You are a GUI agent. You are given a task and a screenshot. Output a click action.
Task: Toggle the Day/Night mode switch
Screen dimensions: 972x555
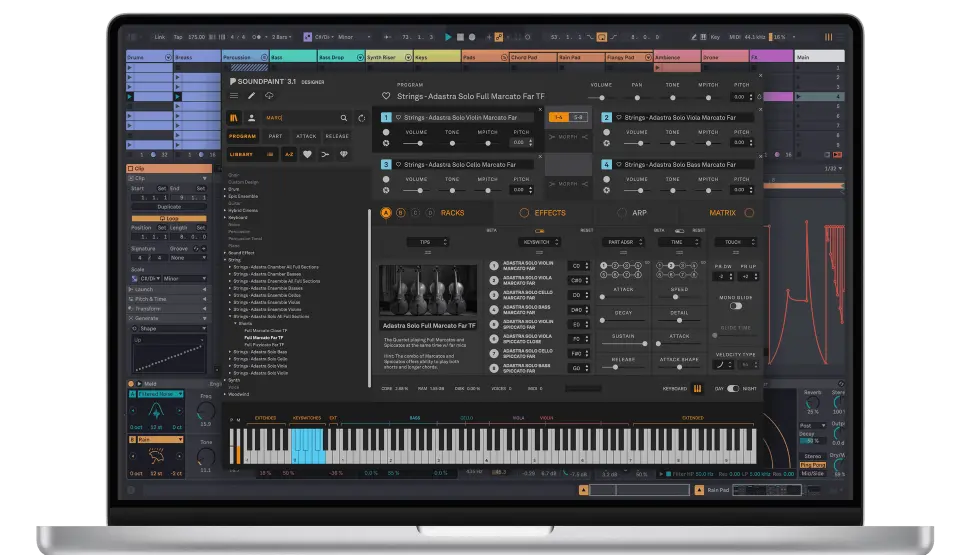pyautogui.click(x=733, y=388)
